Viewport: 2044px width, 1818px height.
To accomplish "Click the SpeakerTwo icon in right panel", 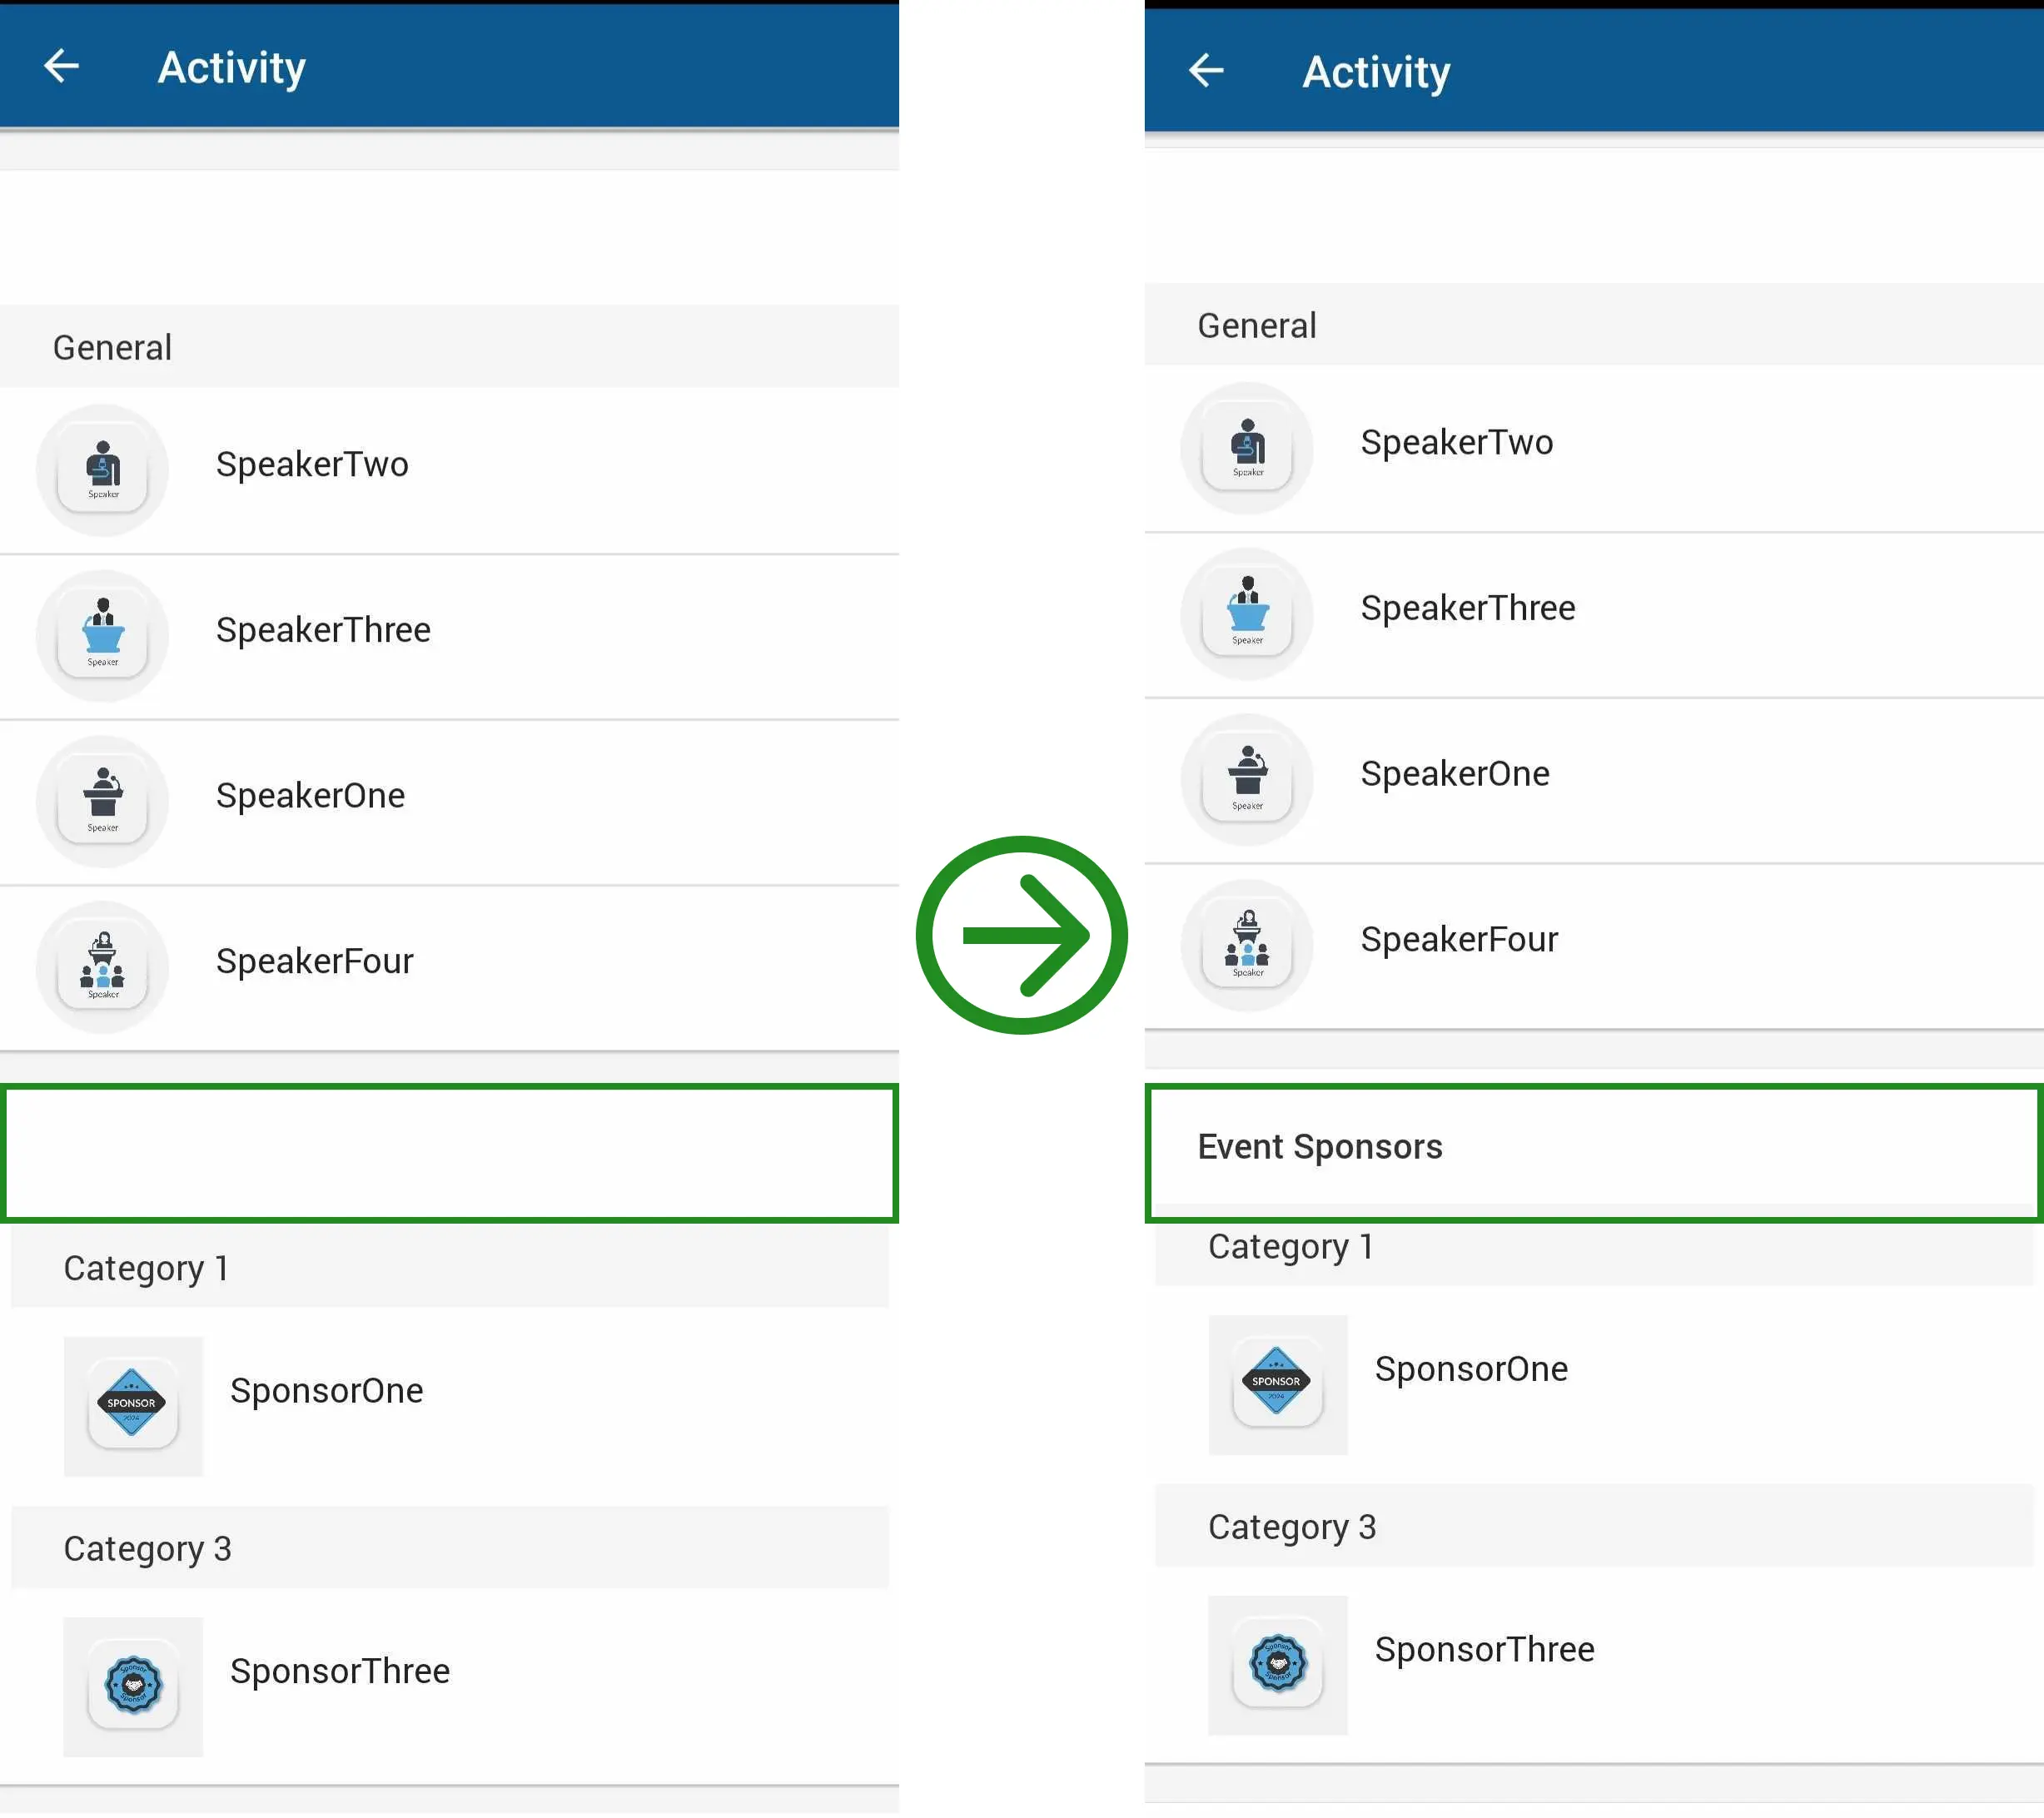I will pos(1246,442).
